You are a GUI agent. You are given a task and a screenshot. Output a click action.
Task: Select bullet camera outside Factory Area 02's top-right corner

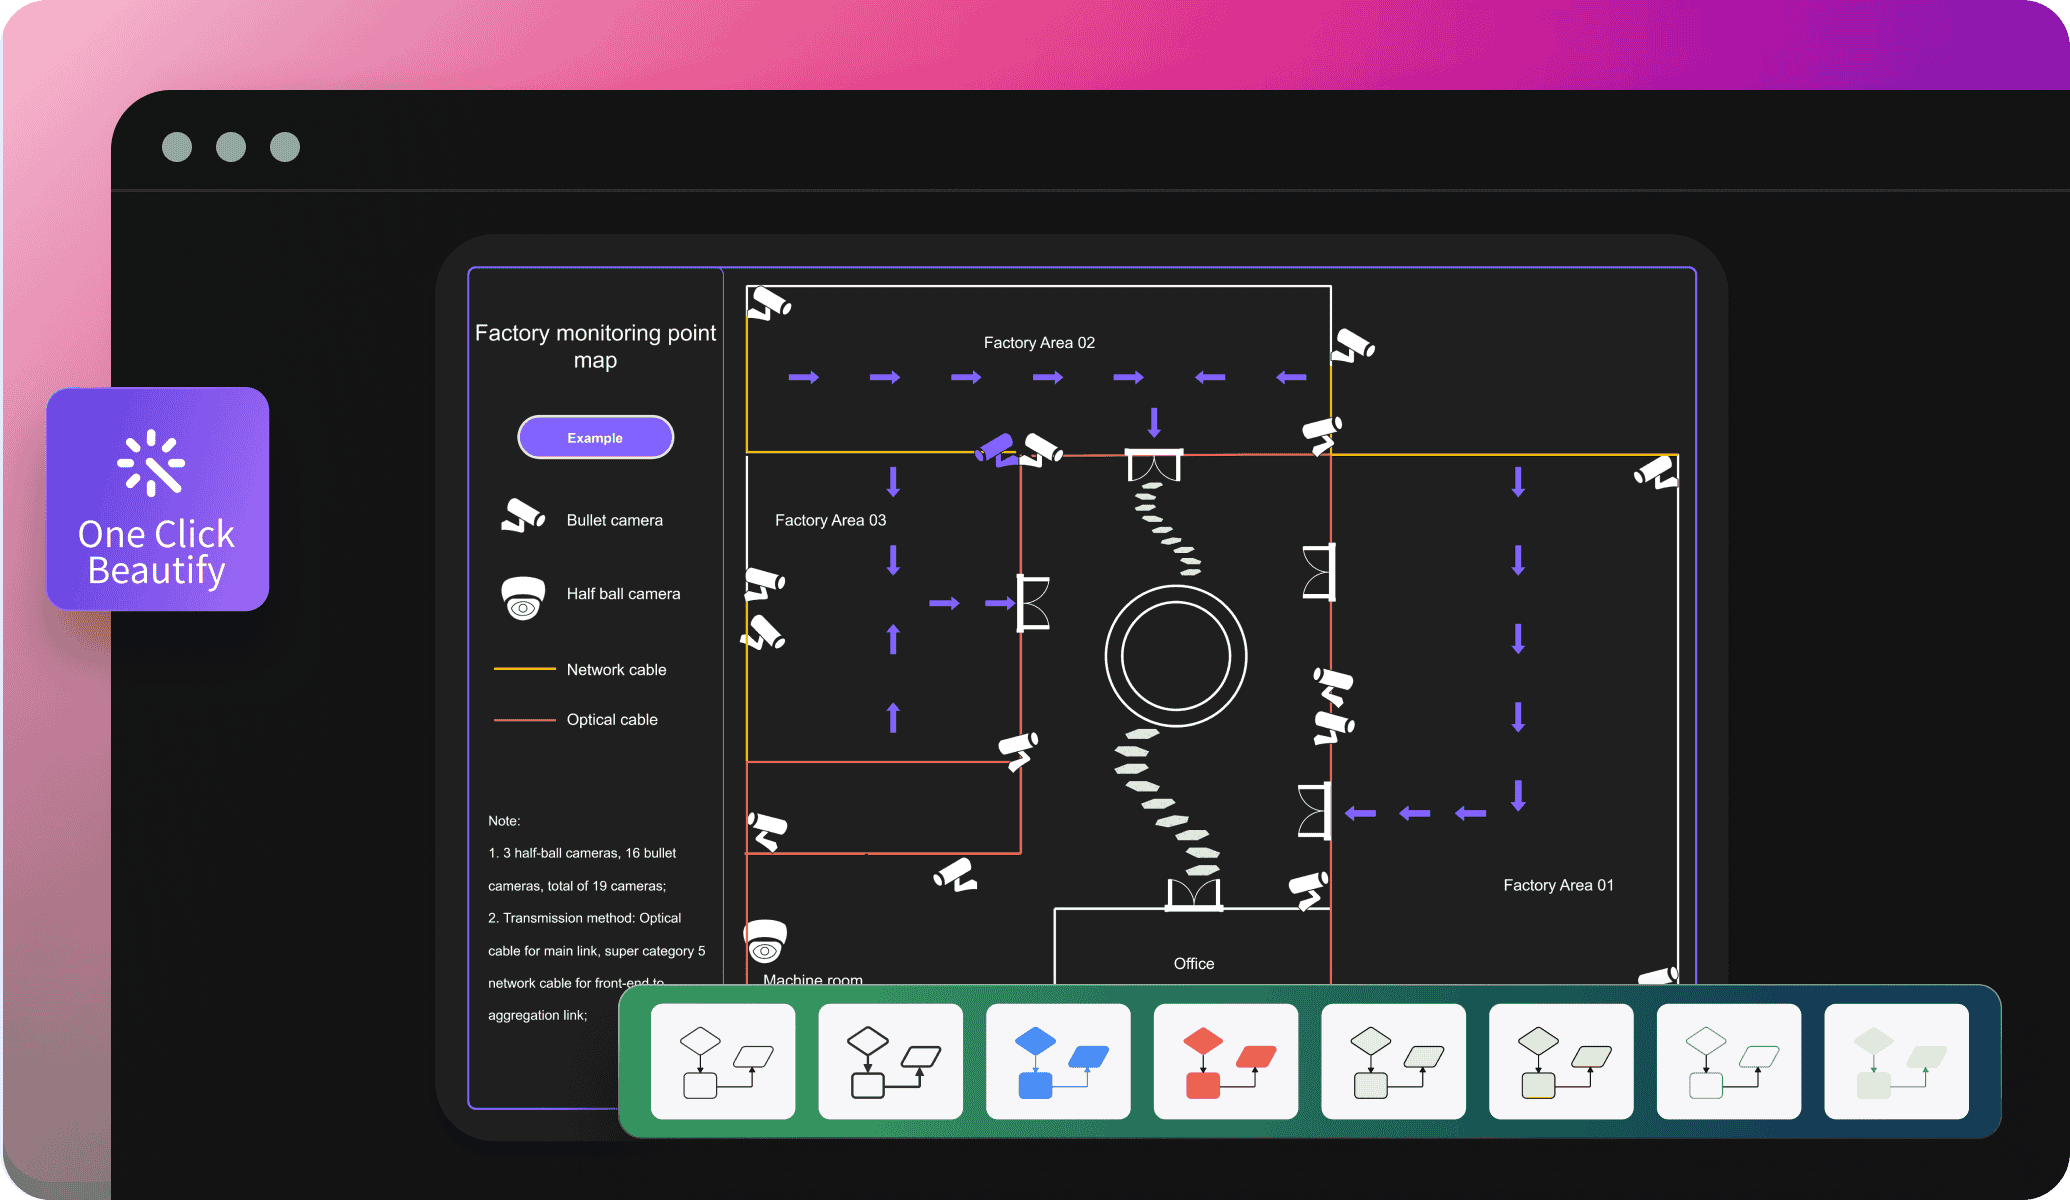click(x=1354, y=346)
